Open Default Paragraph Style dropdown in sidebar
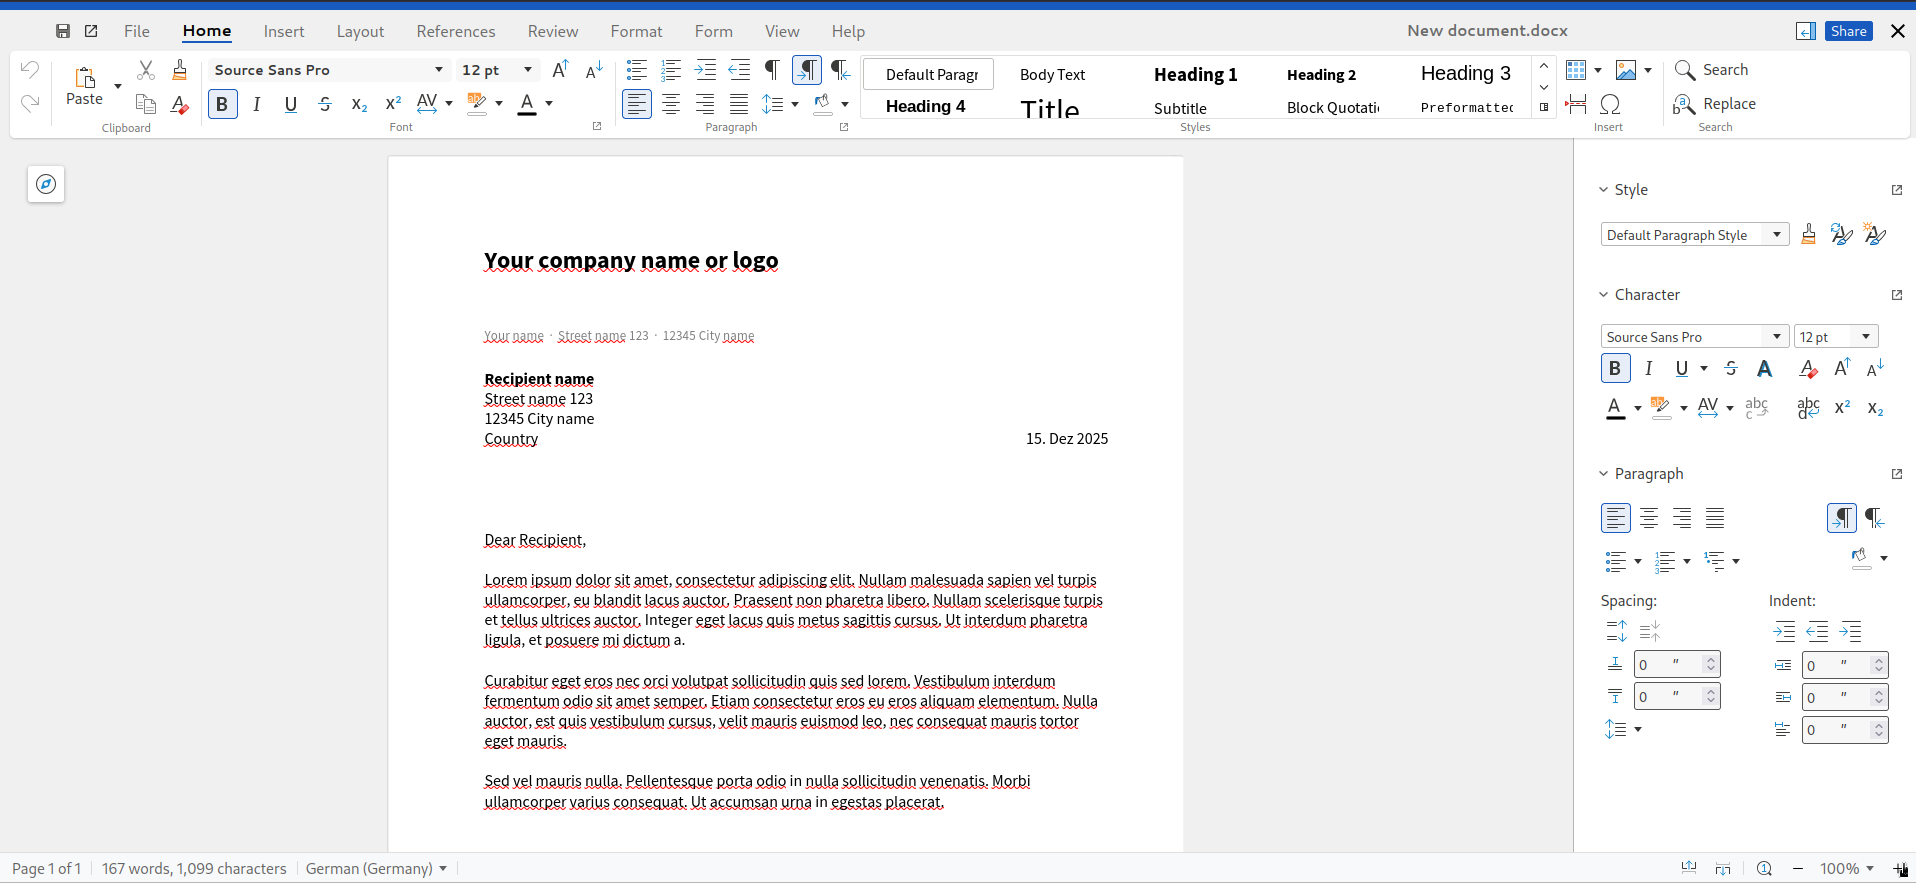 (1776, 235)
